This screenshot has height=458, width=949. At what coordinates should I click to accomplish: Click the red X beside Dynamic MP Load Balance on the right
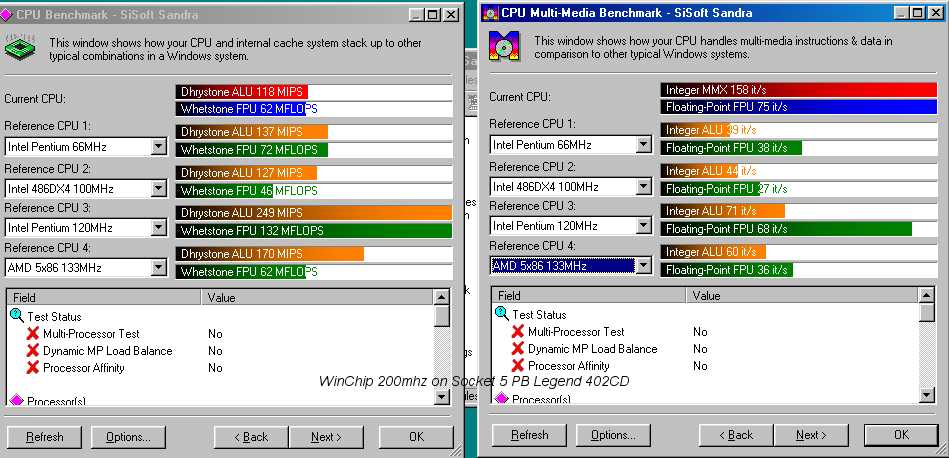pyautogui.click(x=517, y=349)
